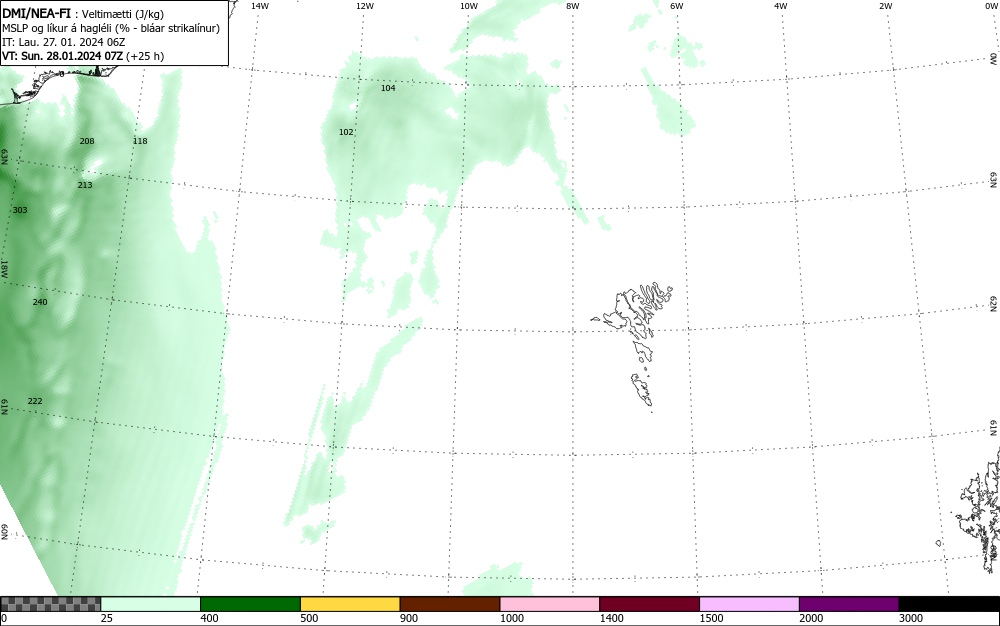Click the value label 102 on the map
The width and height of the screenshot is (1000, 626).
click(346, 132)
